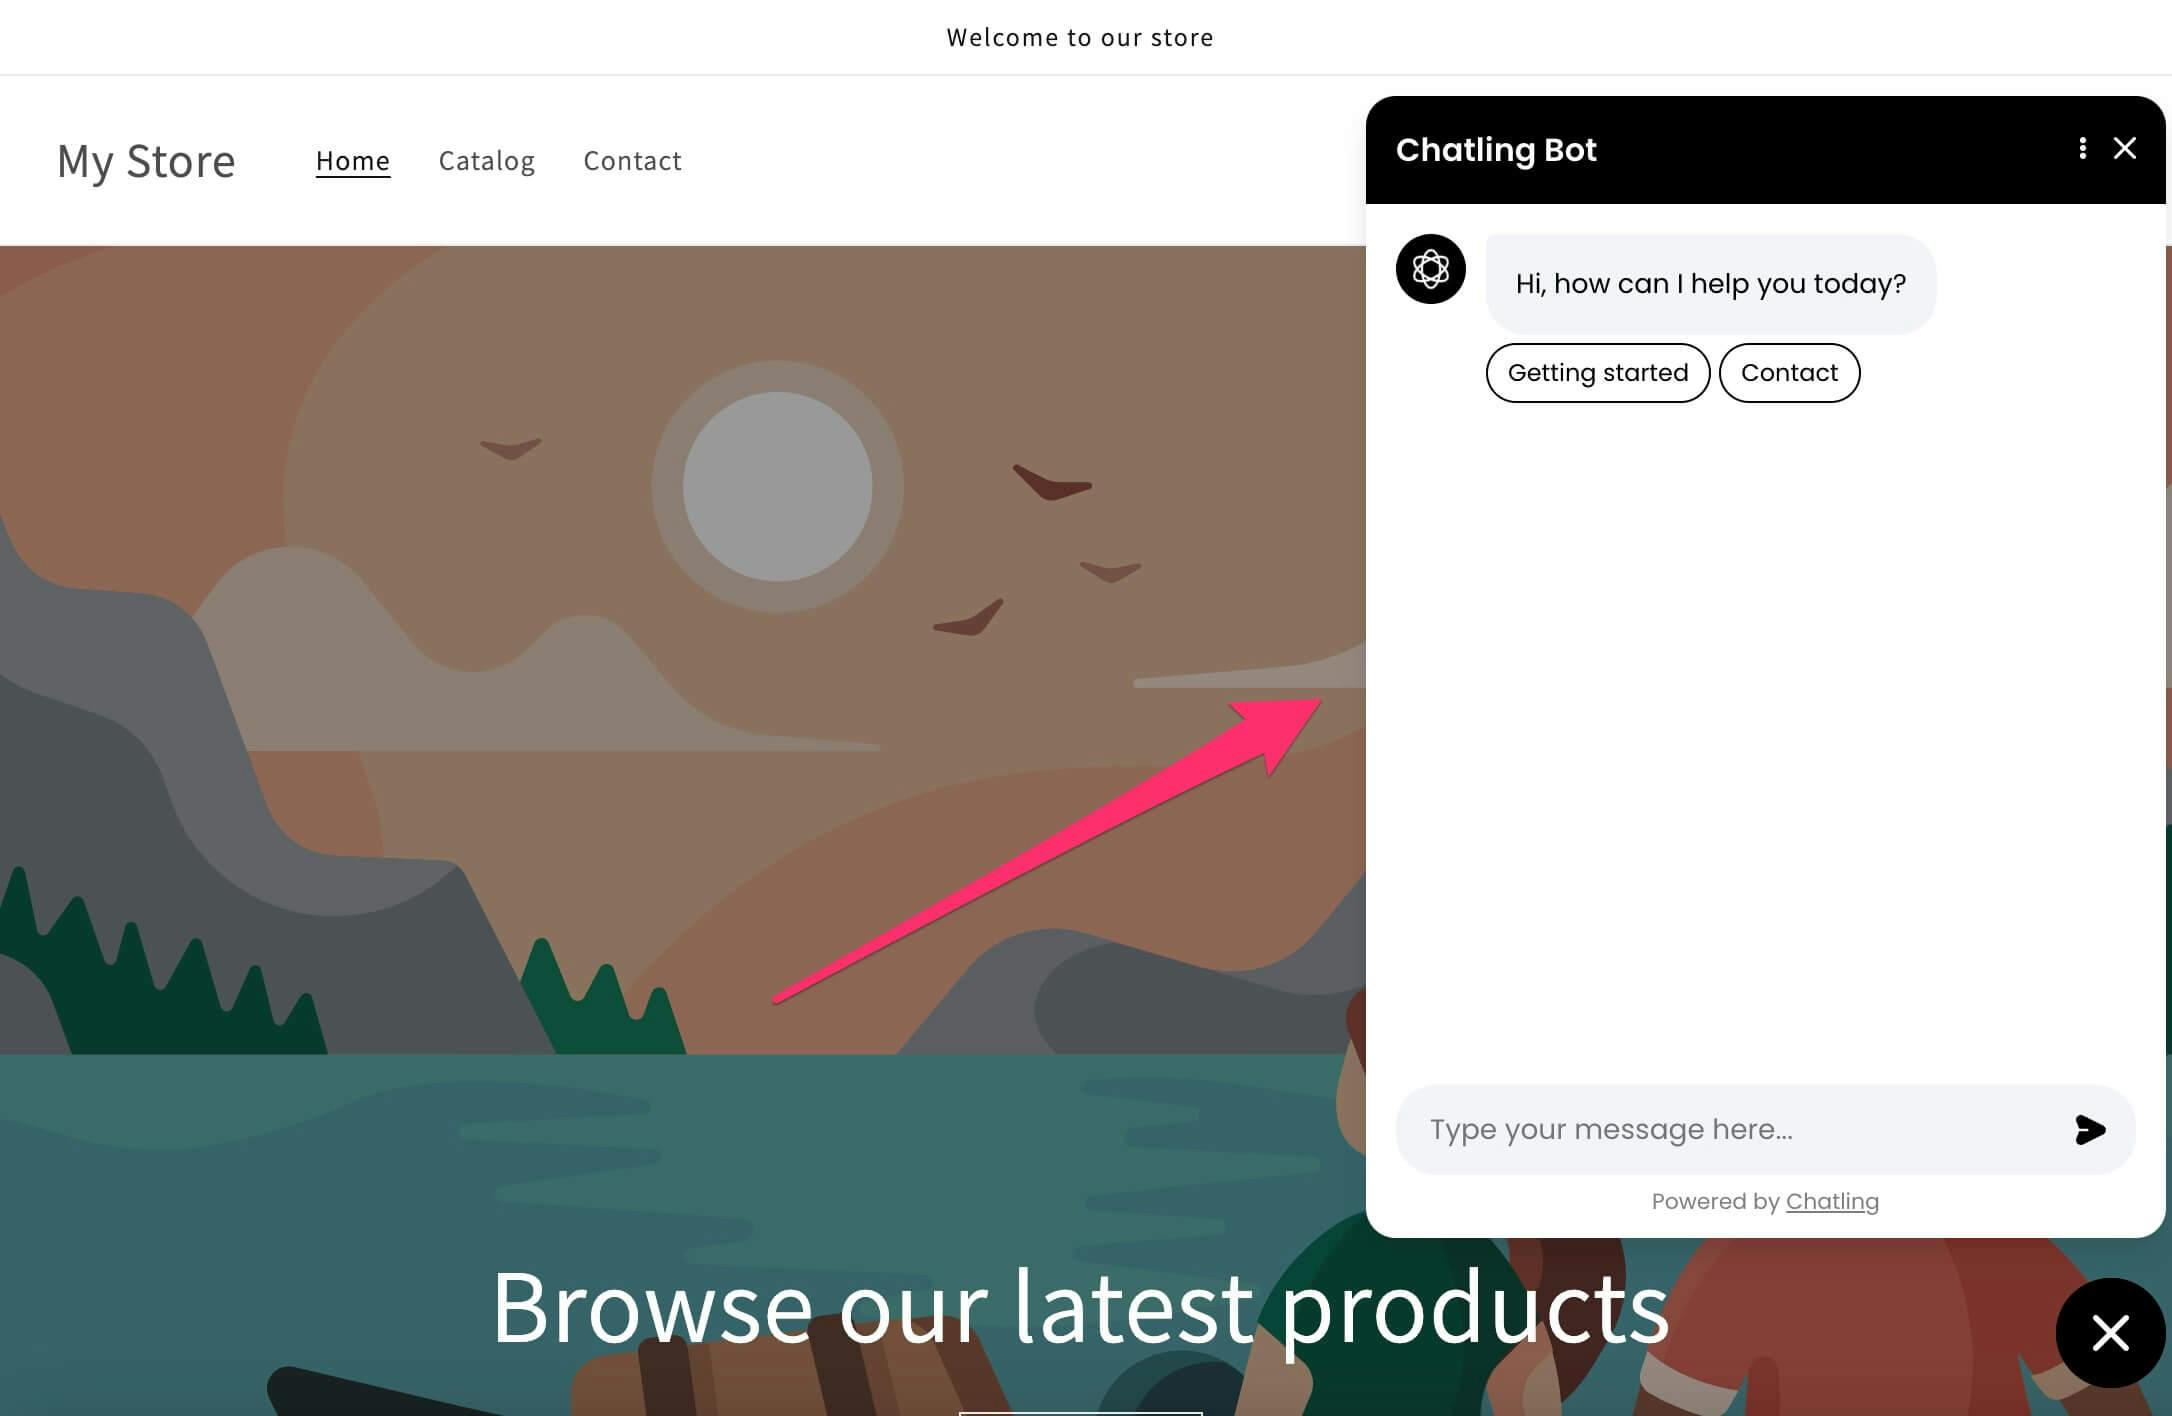This screenshot has height=1416, width=2172.
Task: Select the Catalog menu item
Action: [x=486, y=158]
